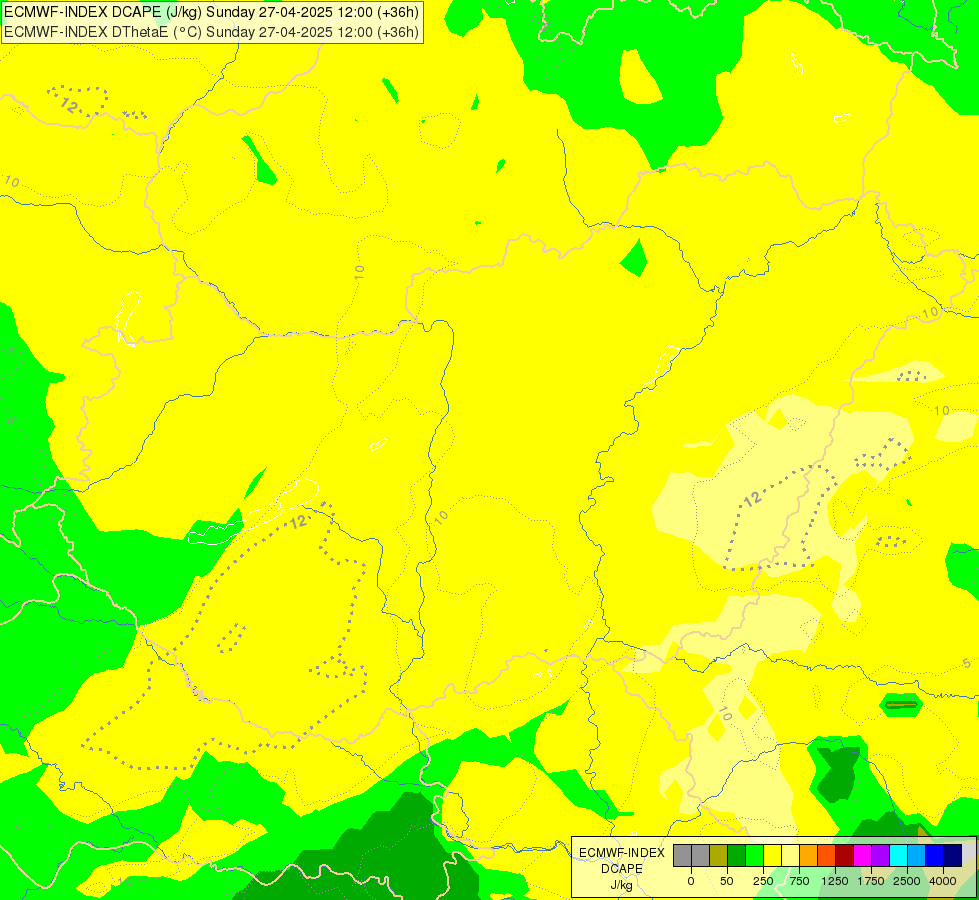Click the purple legend swatch
Viewport: 979px width, 900px height.
click(880, 855)
